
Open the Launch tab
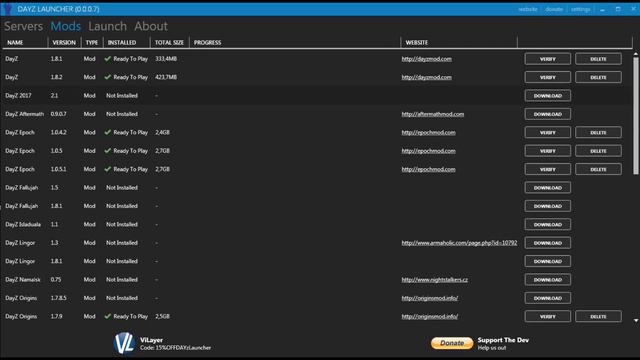click(x=107, y=26)
